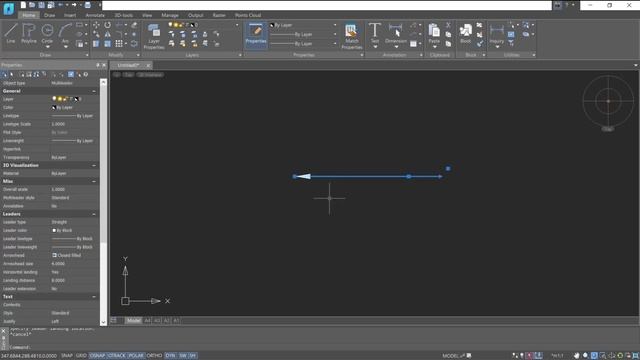Click the Overall scale value field
The width and height of the screenshot is (640, 360).
(74, 189)
